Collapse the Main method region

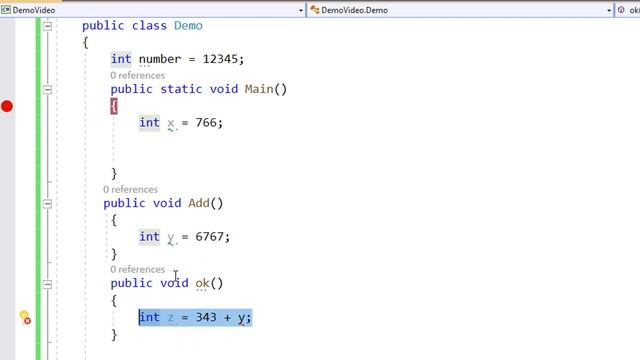click(47, 90)
